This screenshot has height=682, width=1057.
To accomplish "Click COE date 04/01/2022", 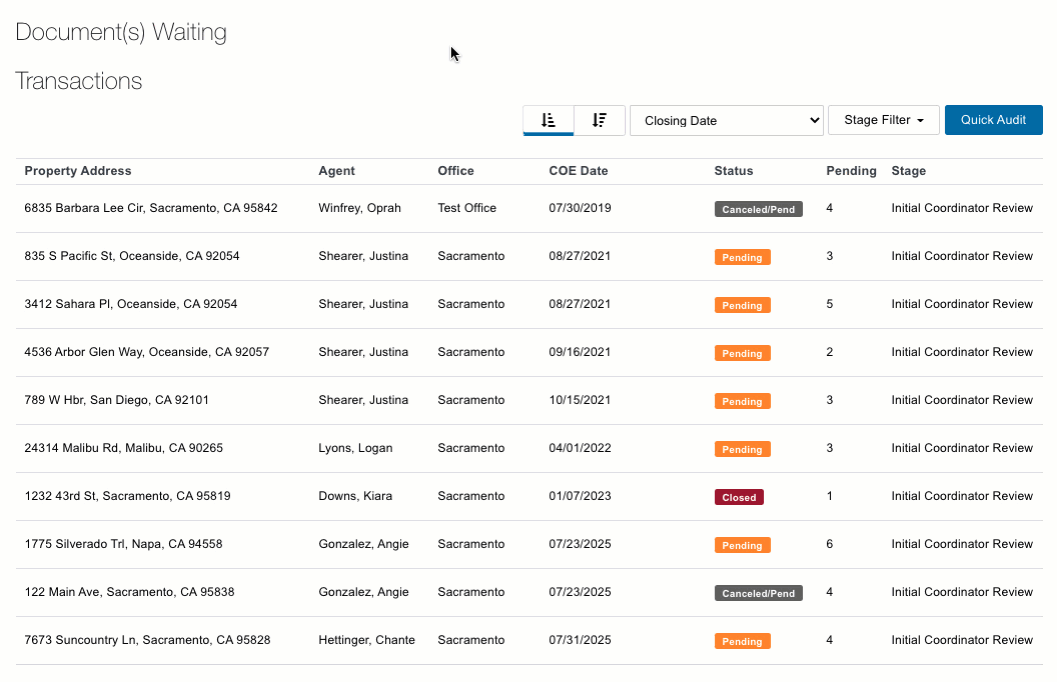I will coord(580,448).
